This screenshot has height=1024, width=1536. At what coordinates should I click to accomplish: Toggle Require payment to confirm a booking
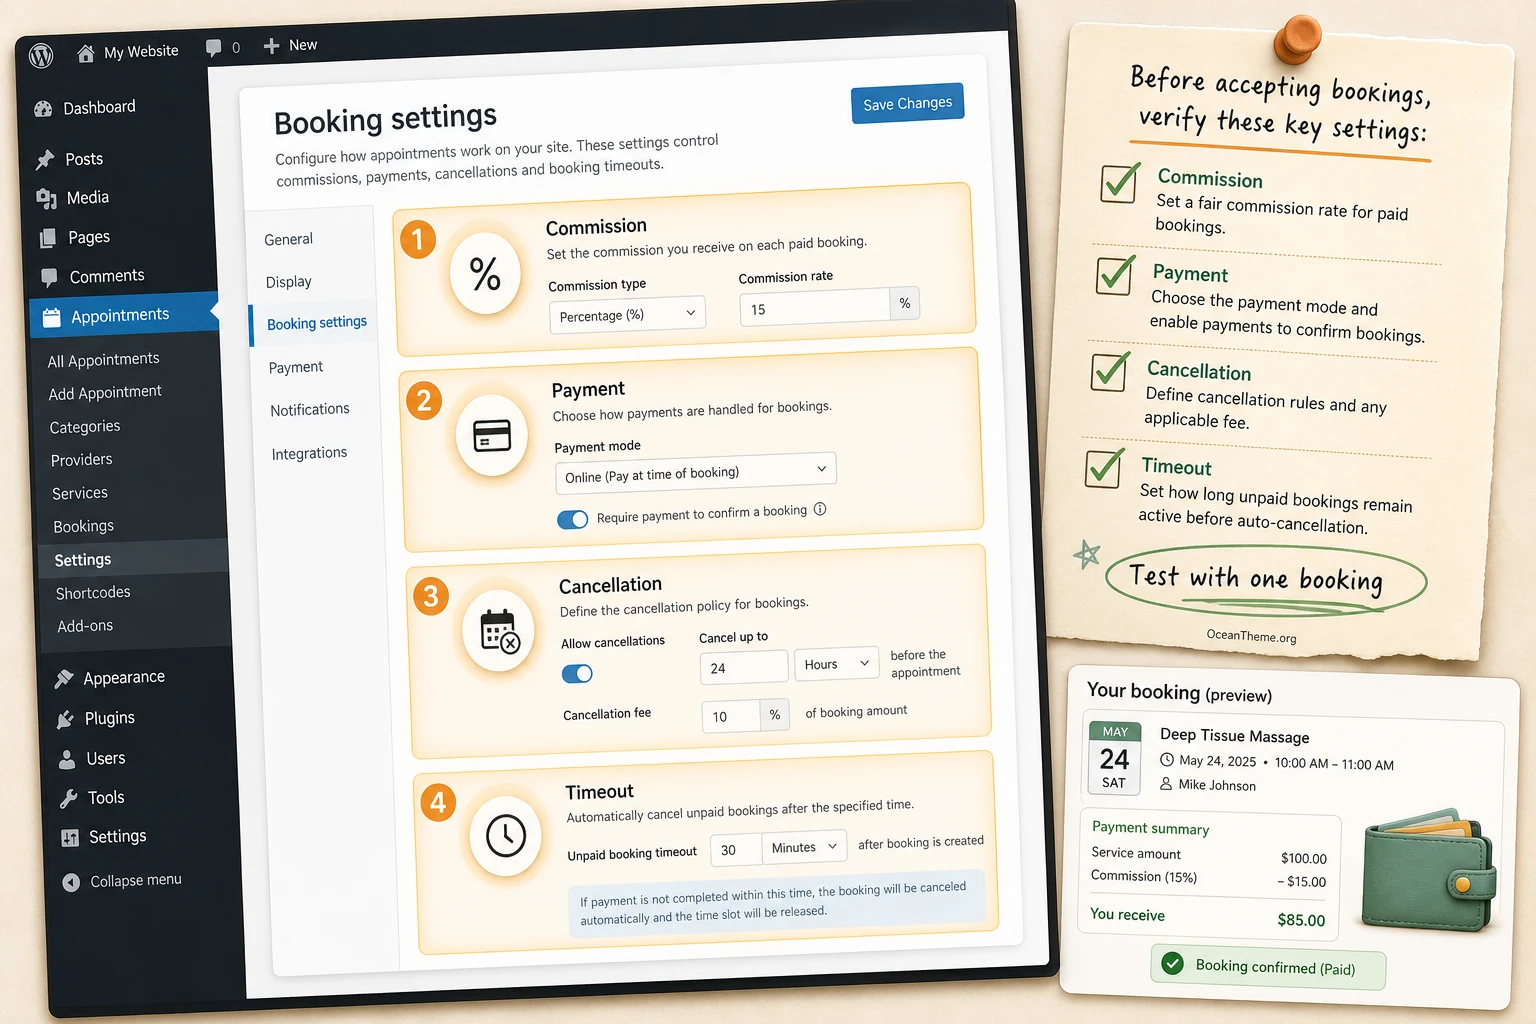[573, 520]
